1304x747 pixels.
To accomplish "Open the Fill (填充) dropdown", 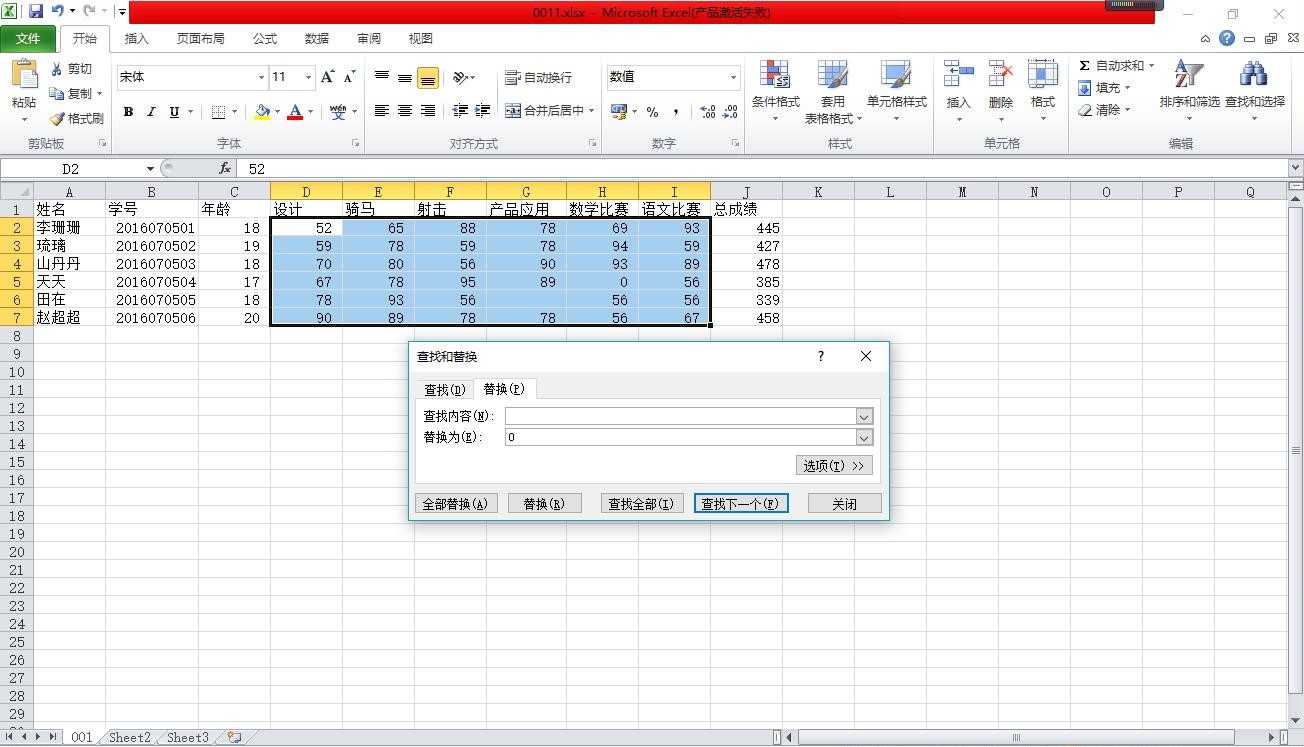I will pyautogui.click(x=1104, y=88).
